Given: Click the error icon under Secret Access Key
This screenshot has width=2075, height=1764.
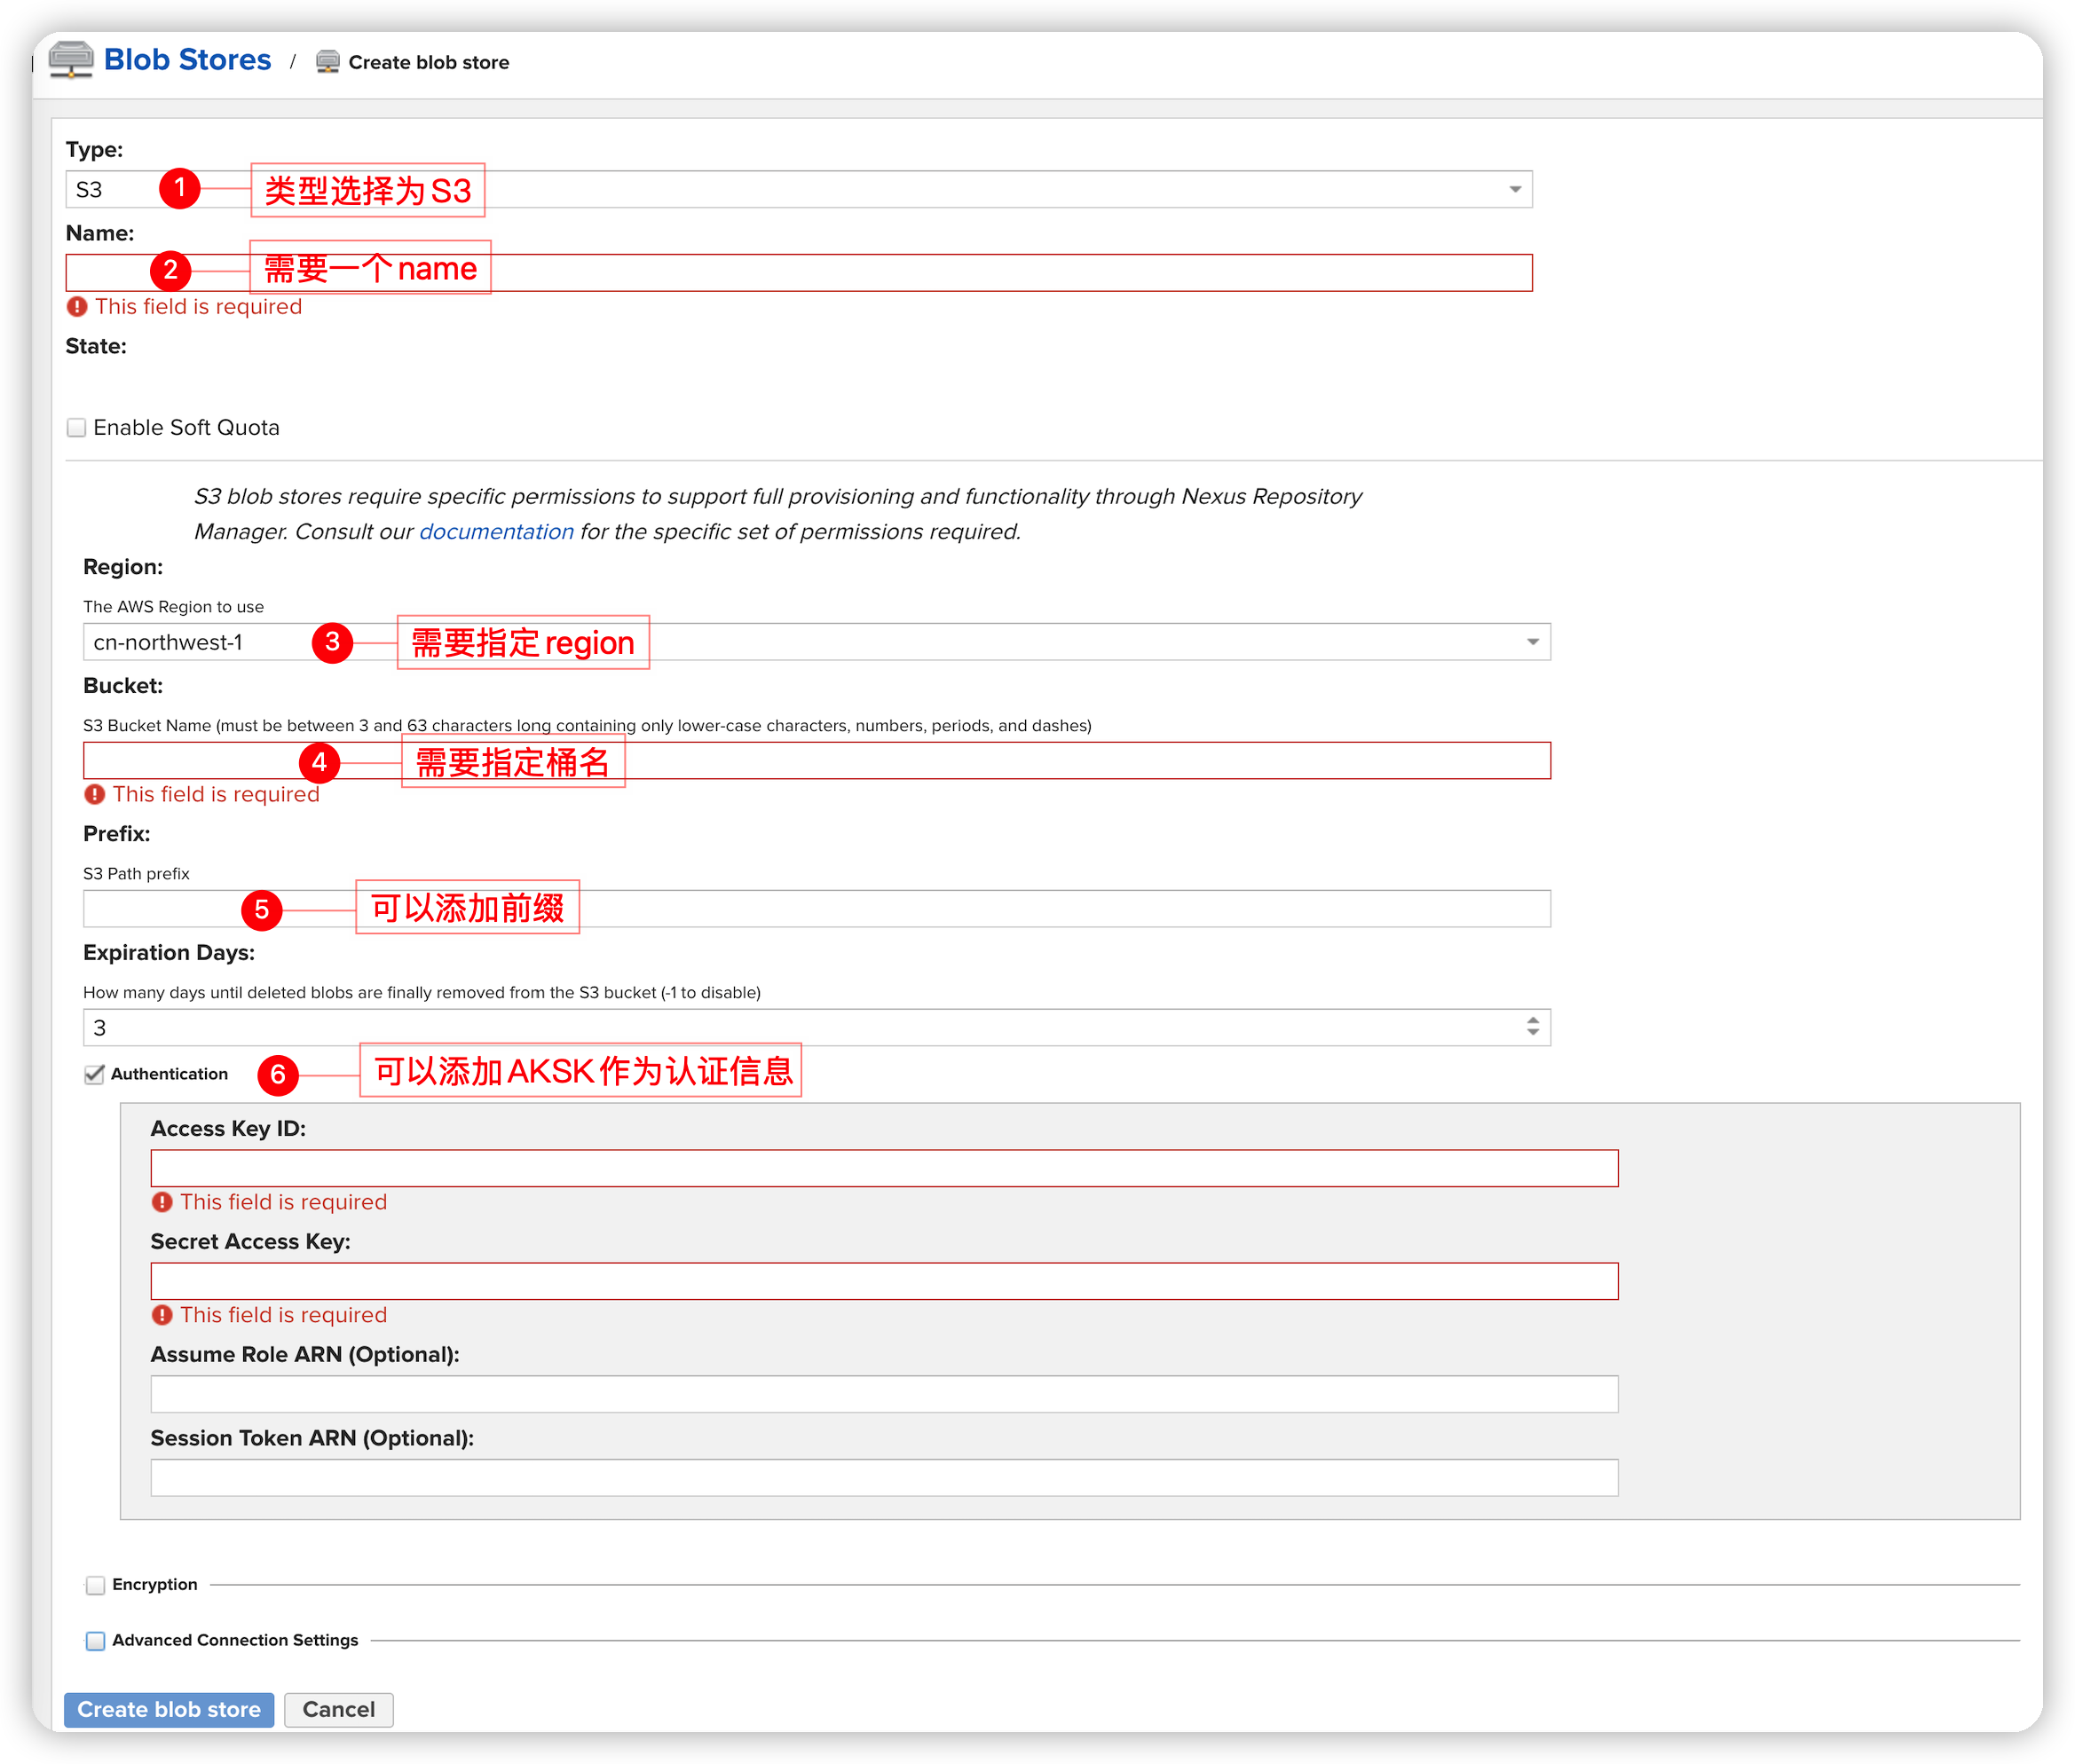Looking at the screenshot, I should (x=162, y=1314).
